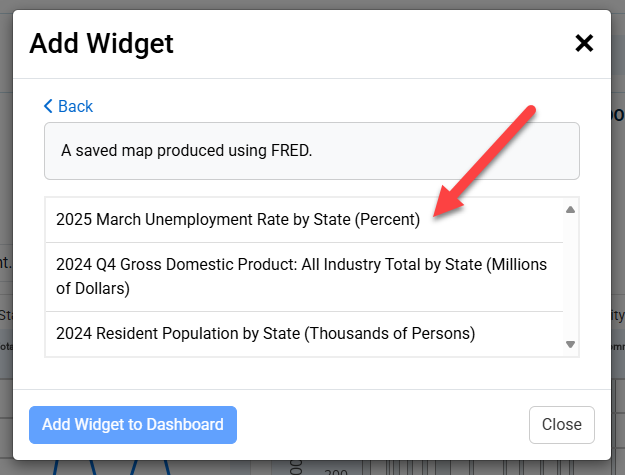This screenshot has width=625, height=475.
Task: Choose 2024 Q4 Gross Domestic Product map
Action: tap(300, 276)
